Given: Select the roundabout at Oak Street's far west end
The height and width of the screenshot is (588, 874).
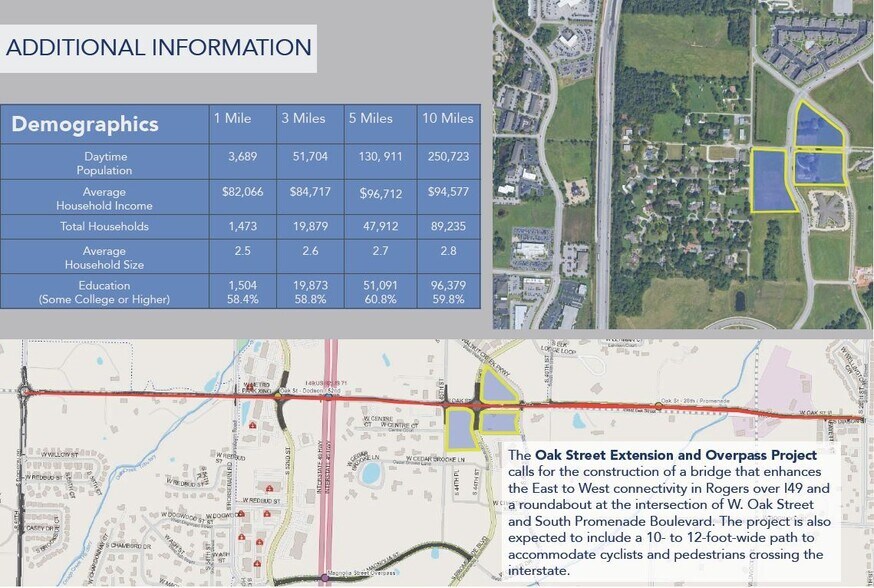Looking at the screenshot, I should (x=22, y=393).
